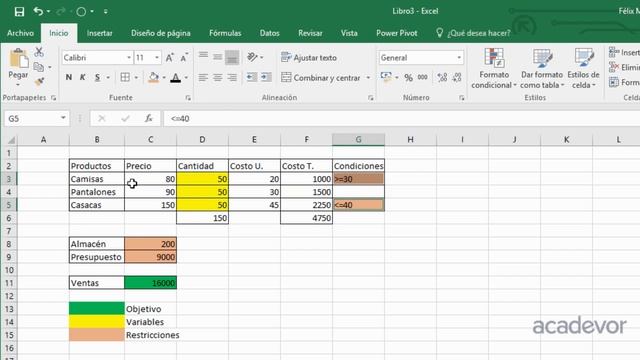Center text horizontally
640x360 pixels.
[x=218, y=77]
